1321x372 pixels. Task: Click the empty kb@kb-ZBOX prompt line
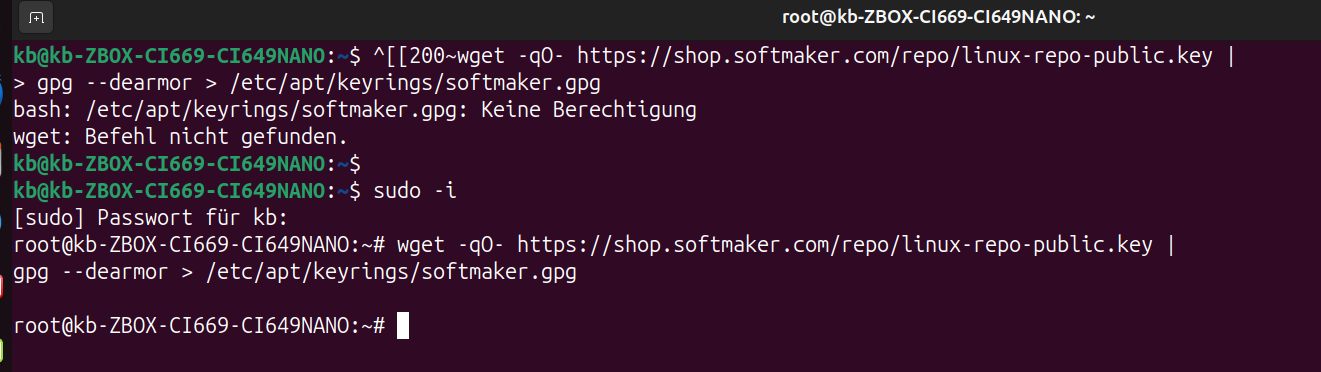point(187,164)
